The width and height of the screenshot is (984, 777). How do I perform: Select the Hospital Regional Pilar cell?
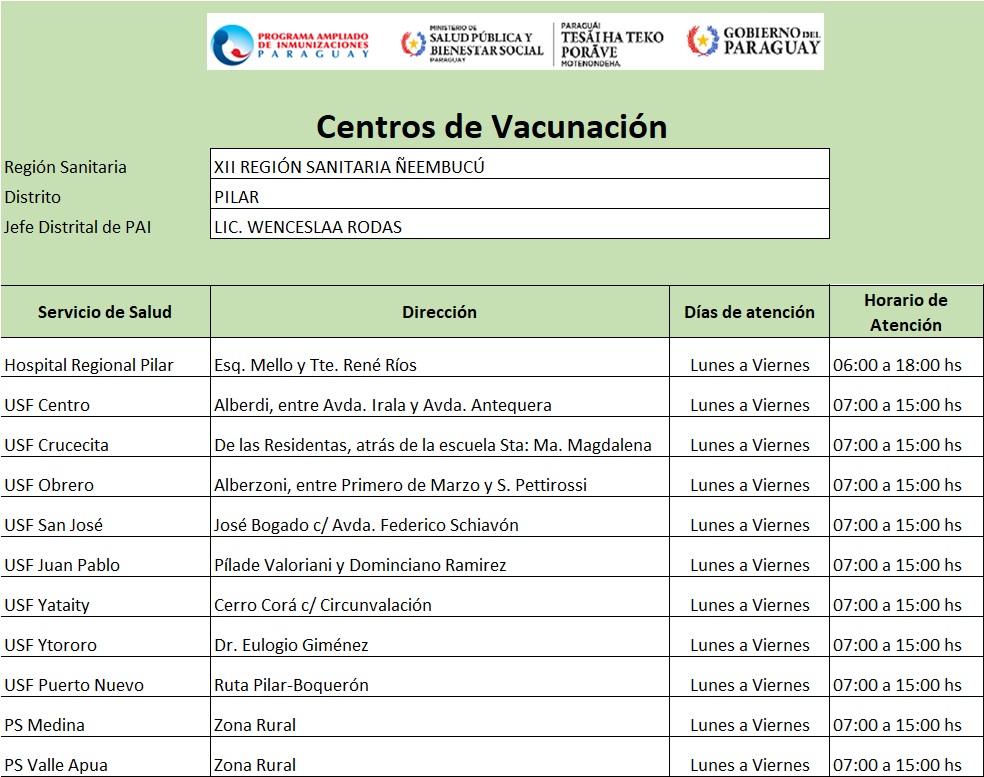89,365
